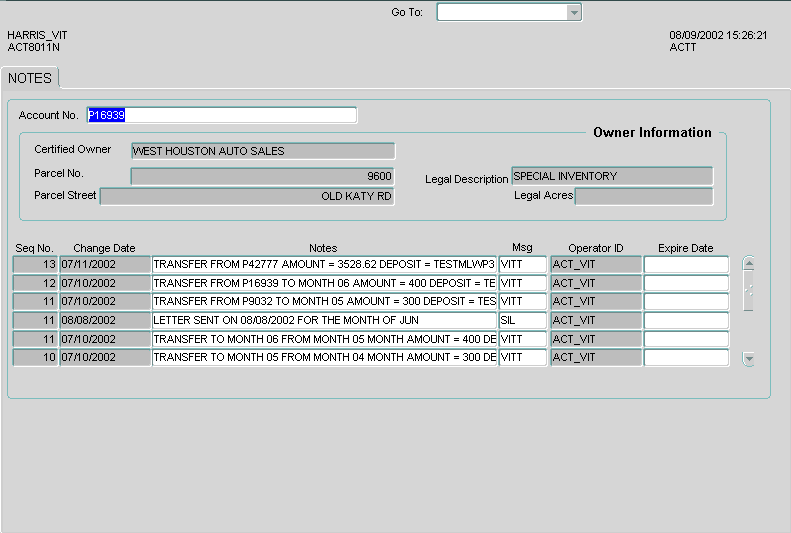The image size is (791, 533).
Task: Click Expire Date cell for Seq No. 13
Action: 686,264
